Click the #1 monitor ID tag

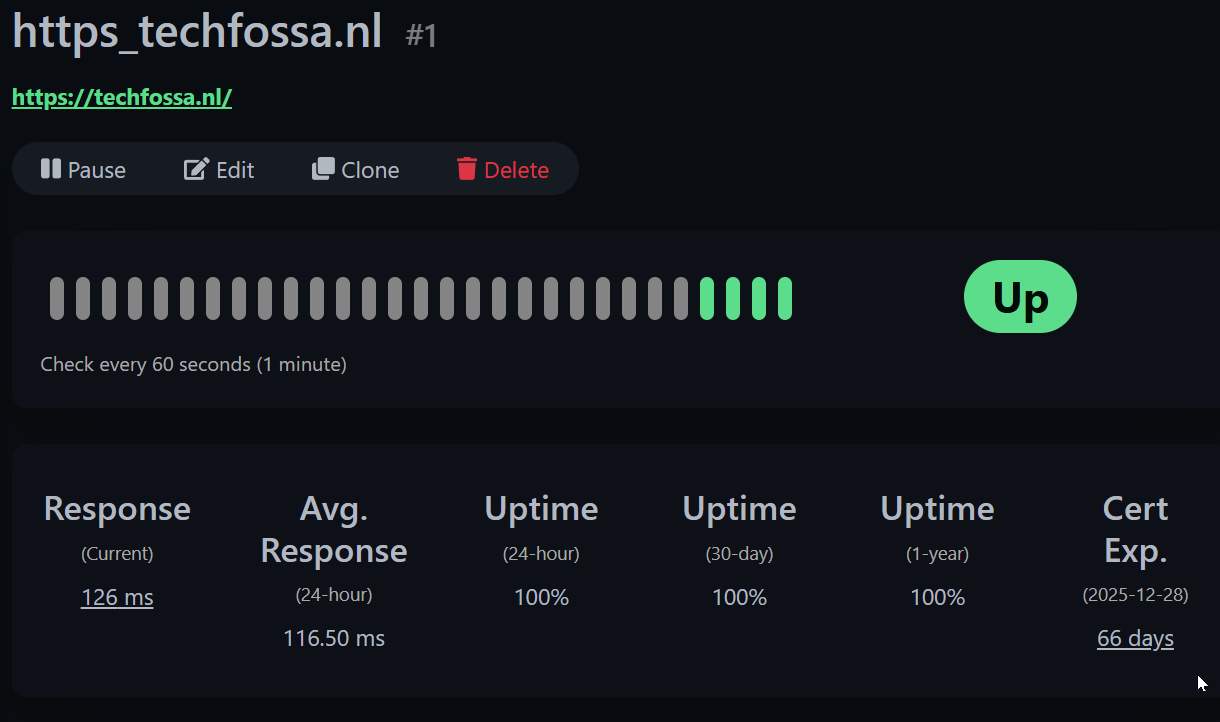coord(421,37)
